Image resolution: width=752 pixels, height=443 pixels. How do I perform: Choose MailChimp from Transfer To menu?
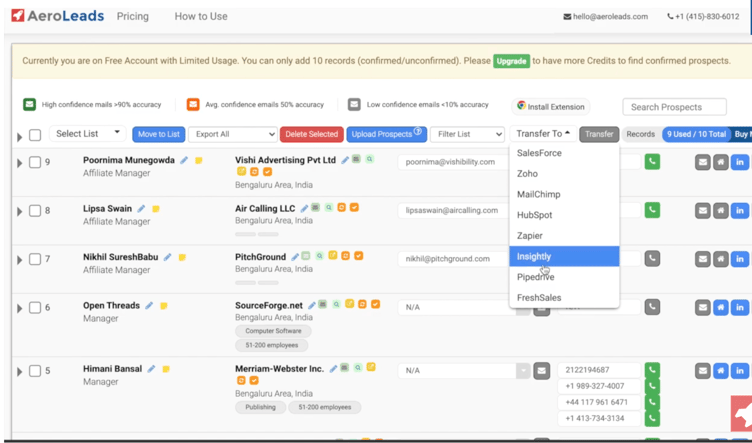click(564, 195)
